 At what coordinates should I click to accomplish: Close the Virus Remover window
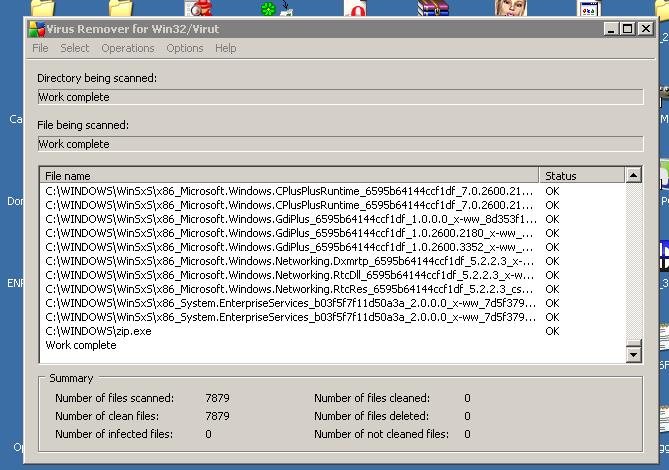pyautogui.click(x=646, y=29)
